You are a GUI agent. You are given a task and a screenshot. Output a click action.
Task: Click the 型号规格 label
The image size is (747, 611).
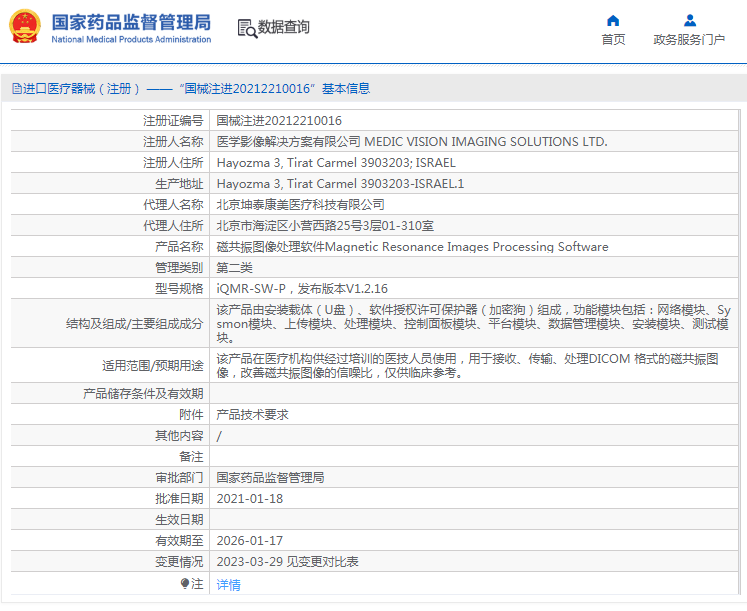pos(179,289)
